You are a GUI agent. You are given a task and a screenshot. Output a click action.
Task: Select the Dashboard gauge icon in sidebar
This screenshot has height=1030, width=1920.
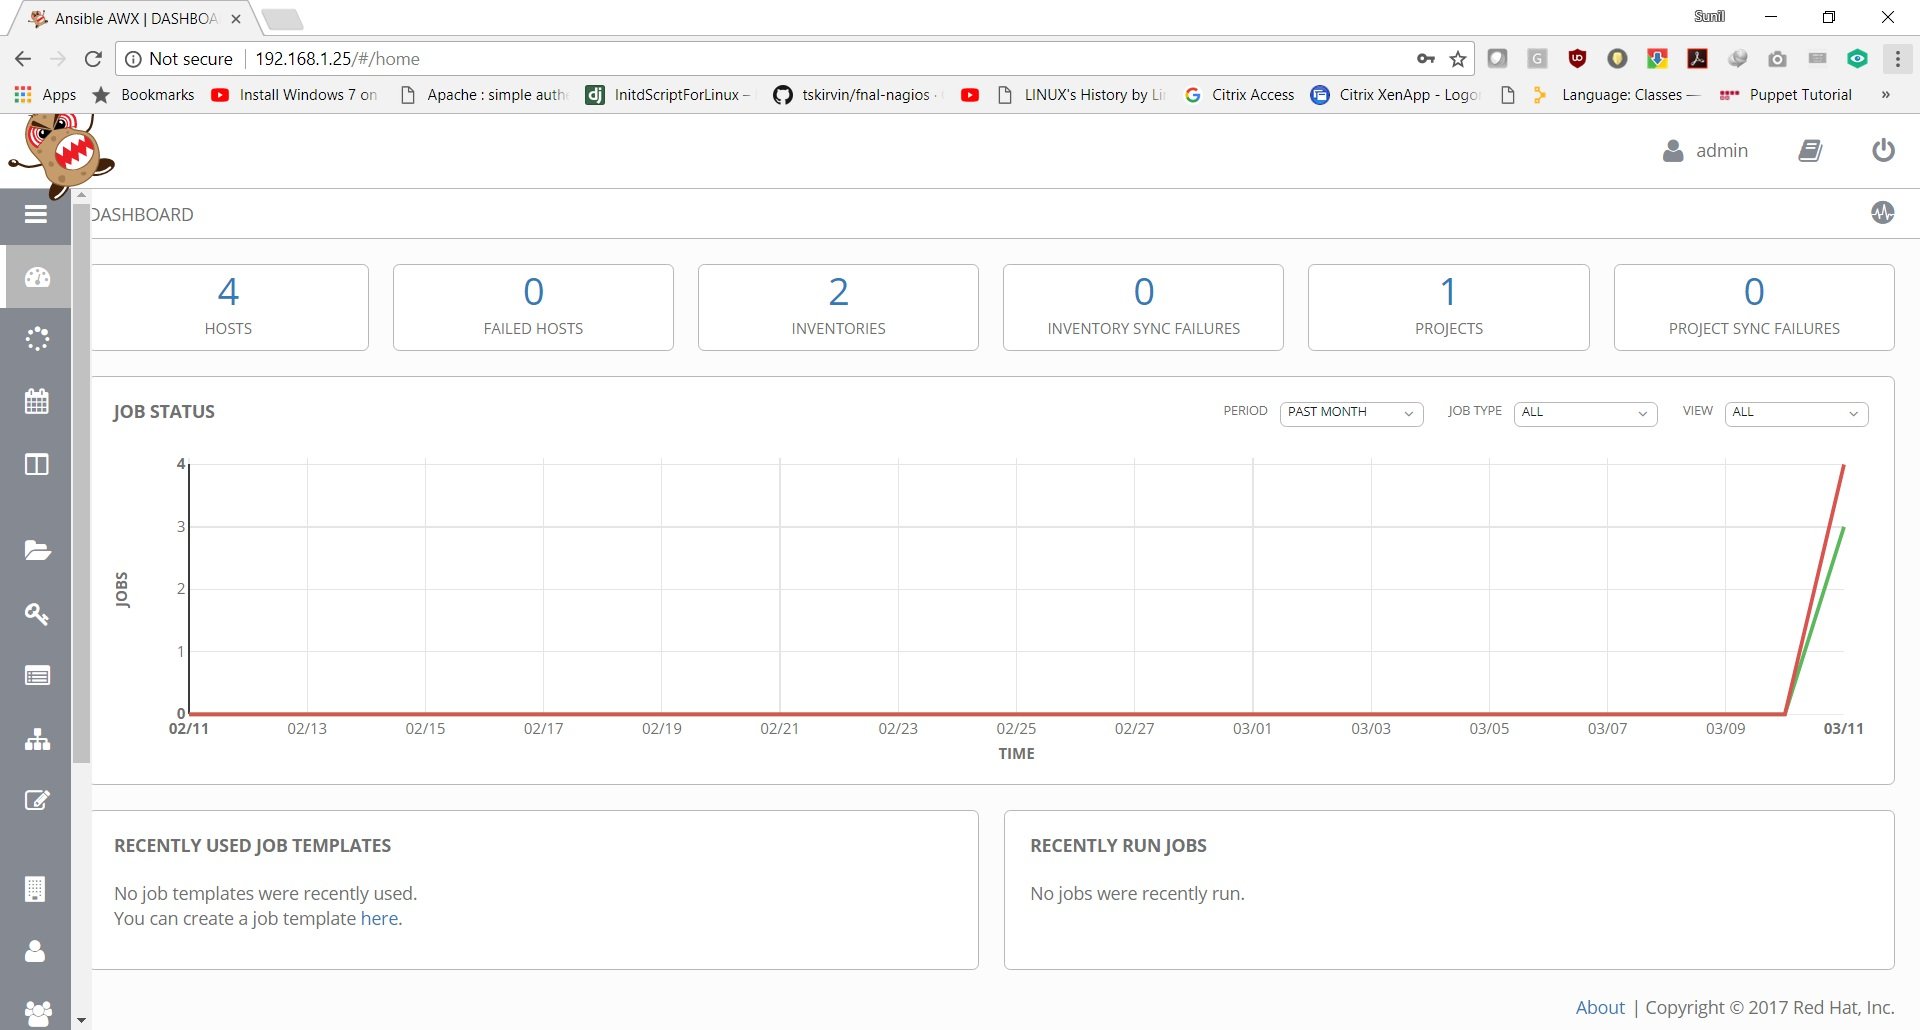(x=37, y=277)
